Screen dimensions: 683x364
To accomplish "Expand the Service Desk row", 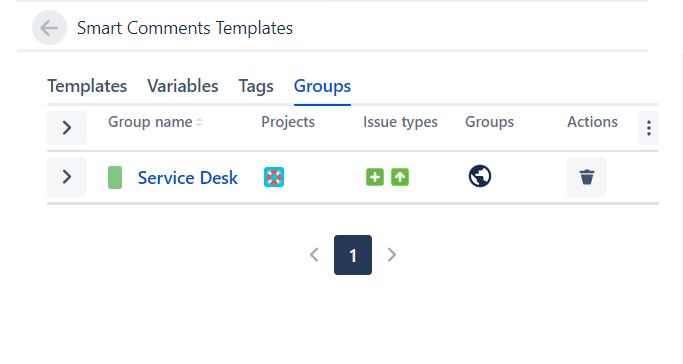I will (x=67, y=177).
